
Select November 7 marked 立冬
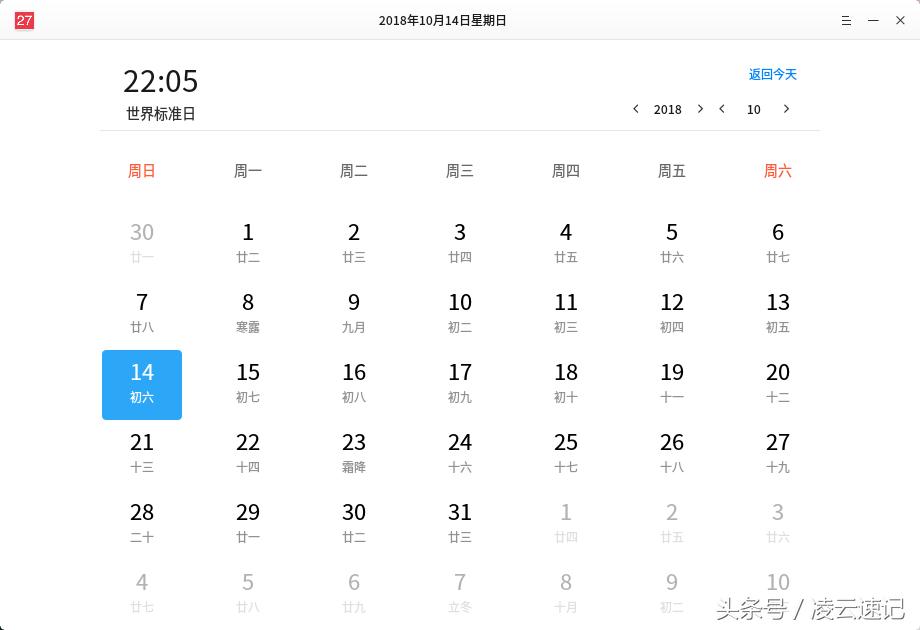[459, 592]
